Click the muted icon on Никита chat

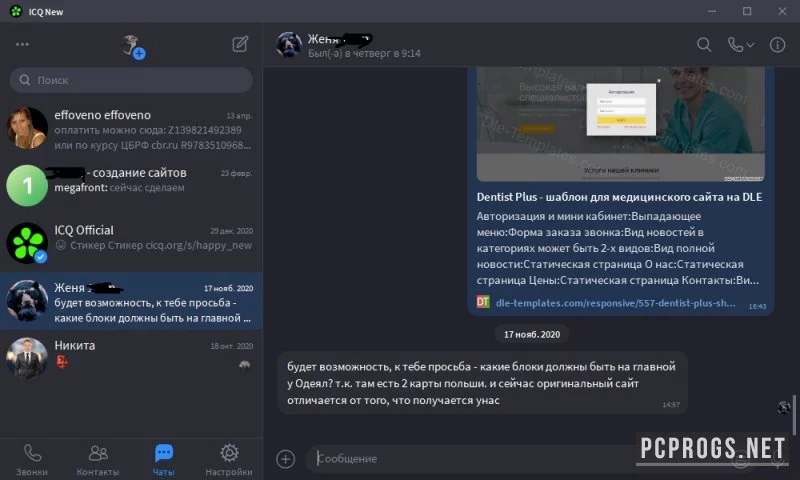tap(245, 365)
